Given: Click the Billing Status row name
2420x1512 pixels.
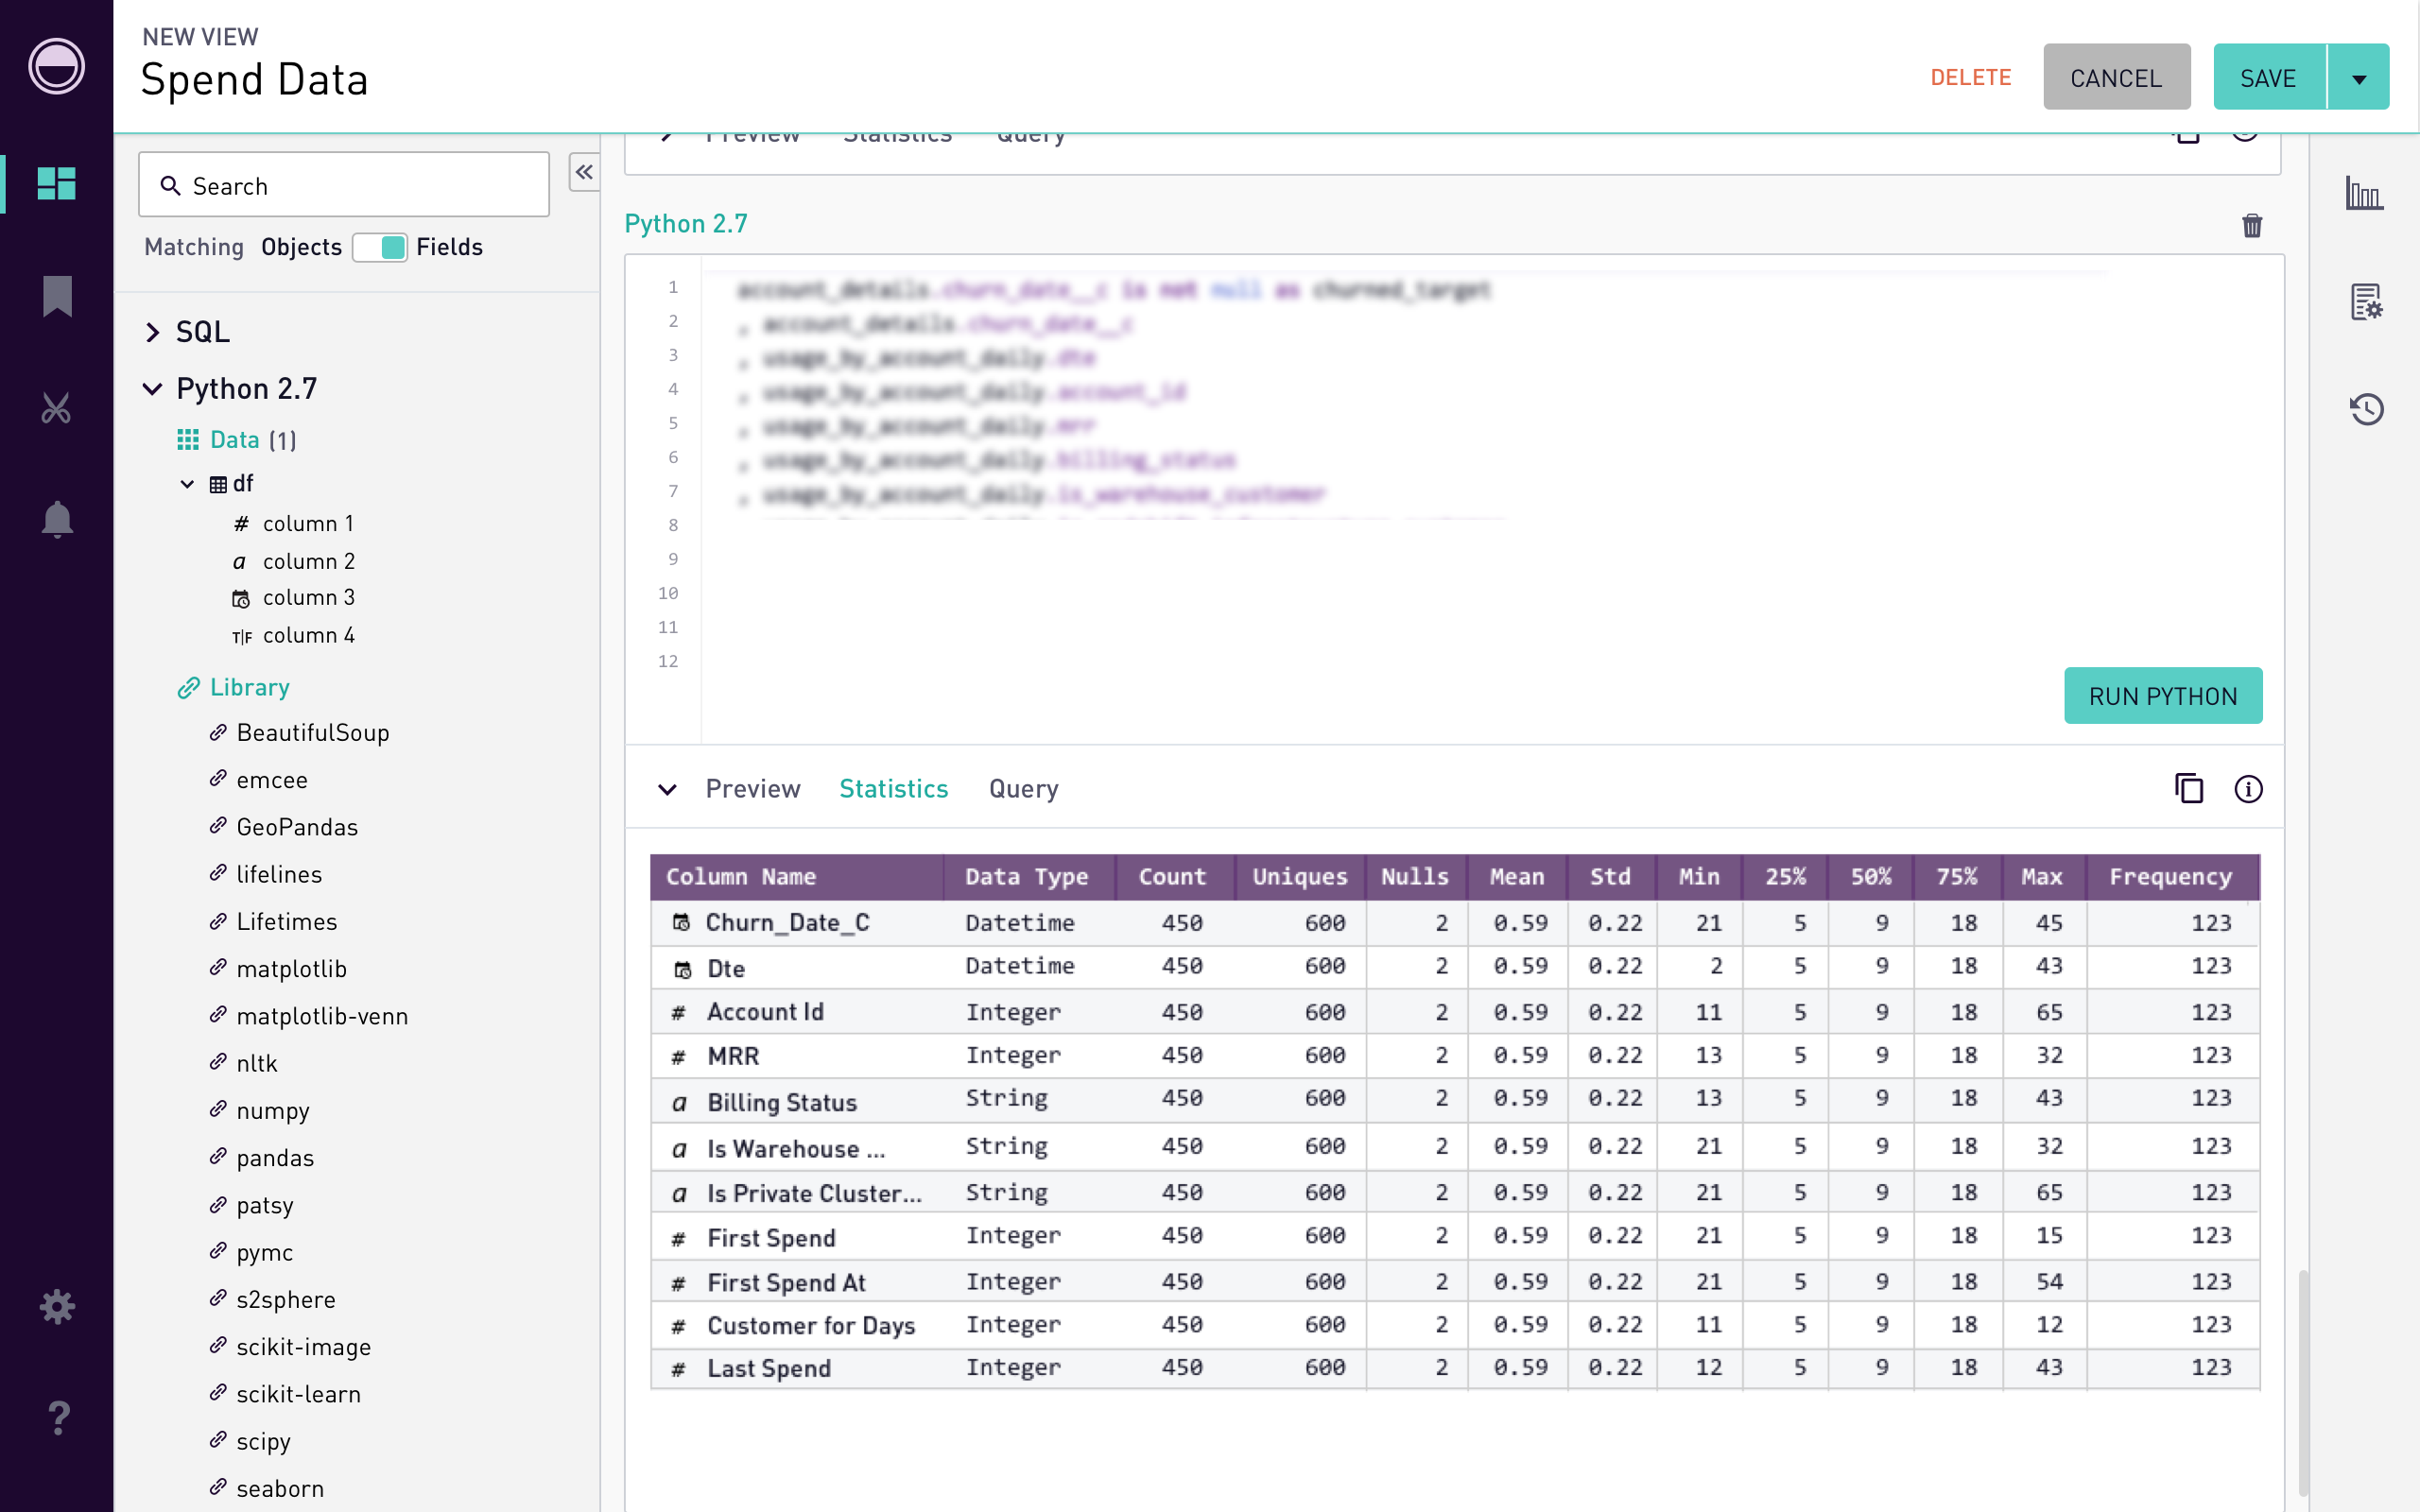Looking at the screenshot, I should 782,1102.
